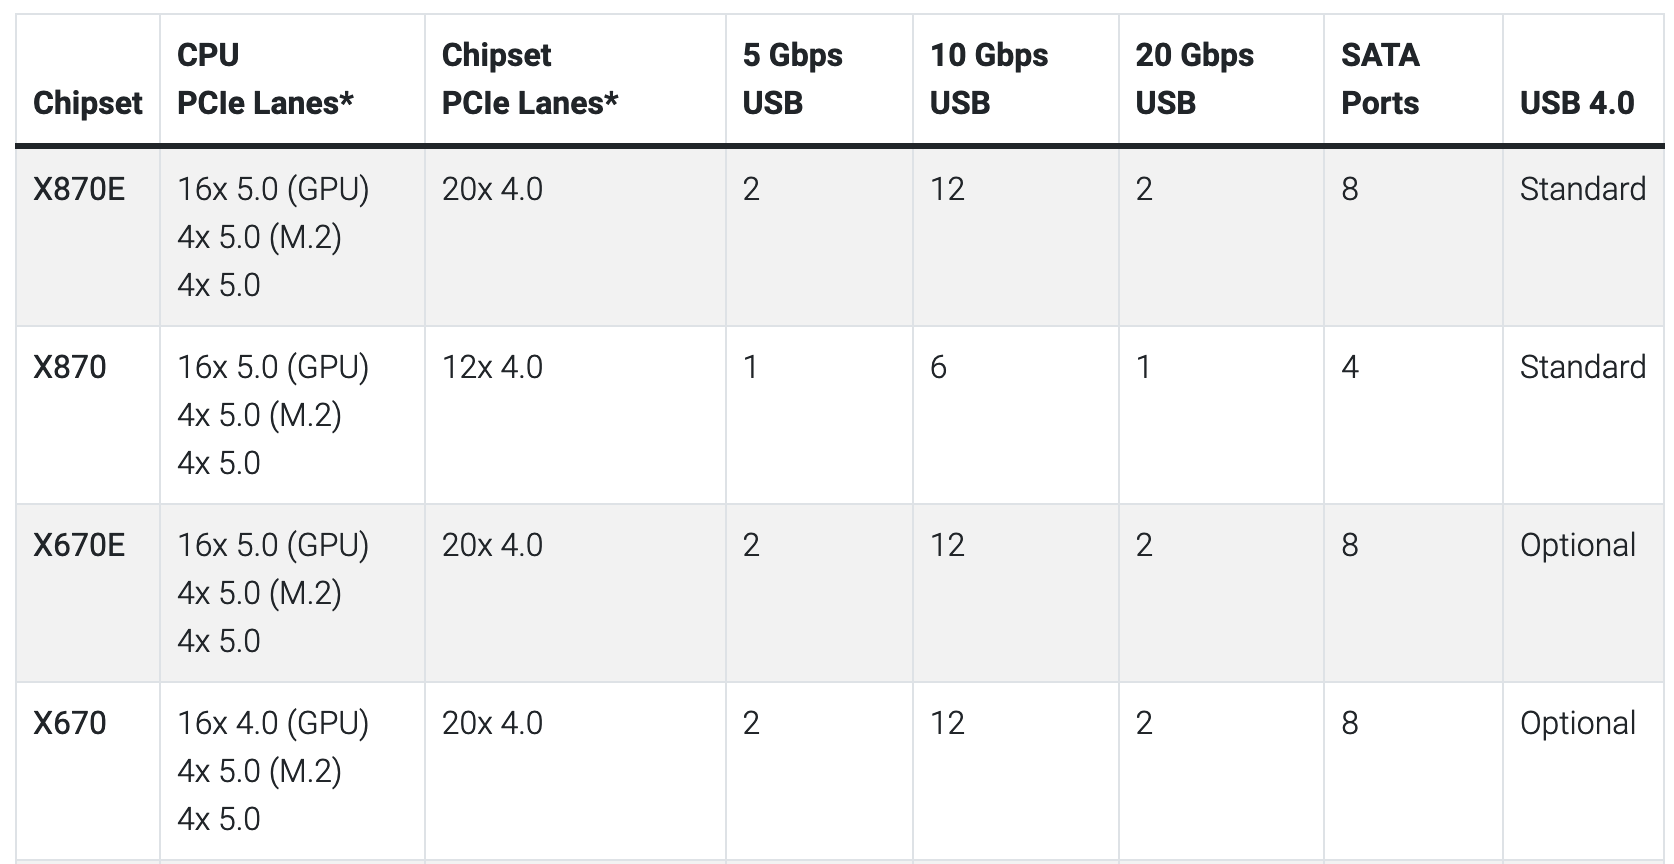1674x864 pixels.
Task: Click X670E's Optional USB 4.0 cell
Action: coord(1577,545)
